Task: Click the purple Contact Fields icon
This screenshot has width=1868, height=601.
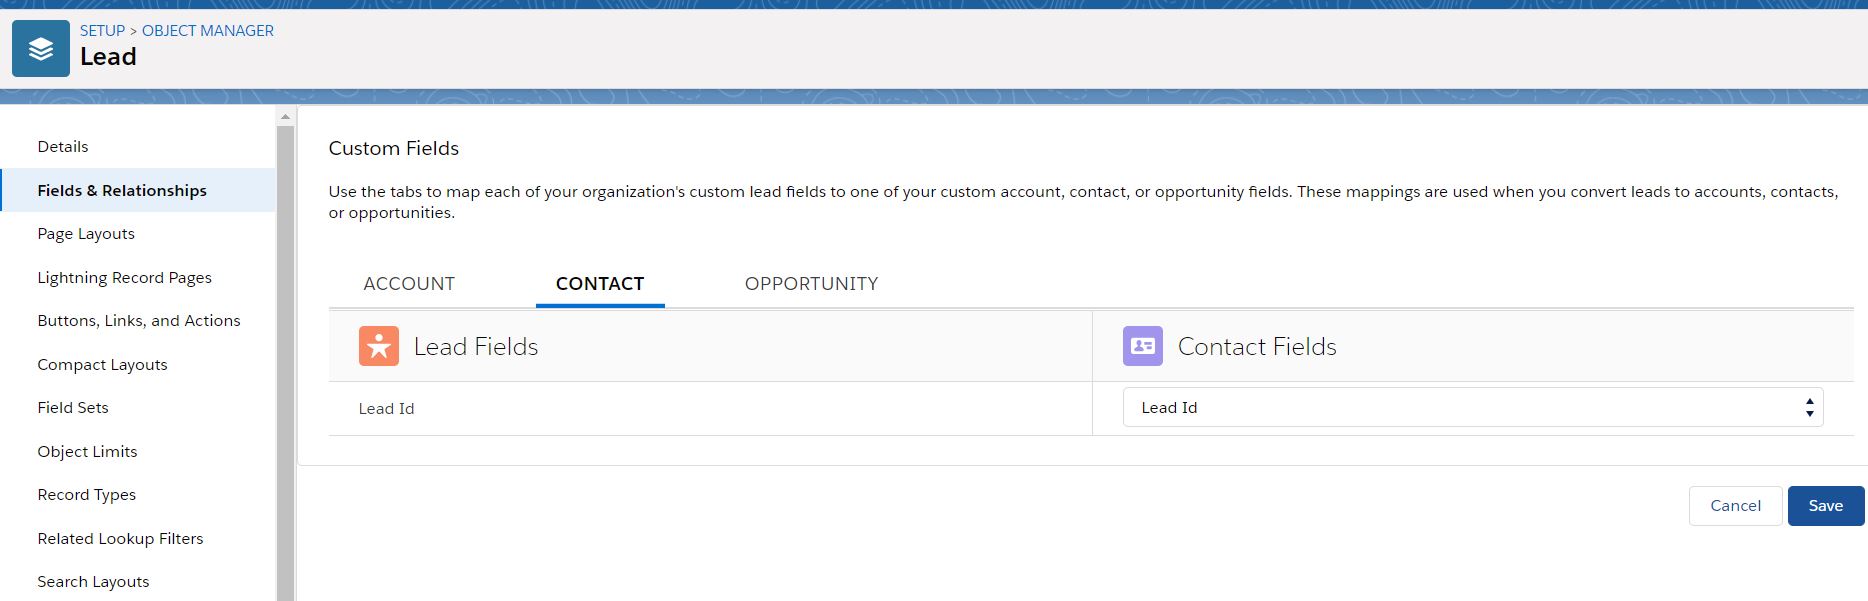Action: pyautogui.click(x=1143, y=346)
